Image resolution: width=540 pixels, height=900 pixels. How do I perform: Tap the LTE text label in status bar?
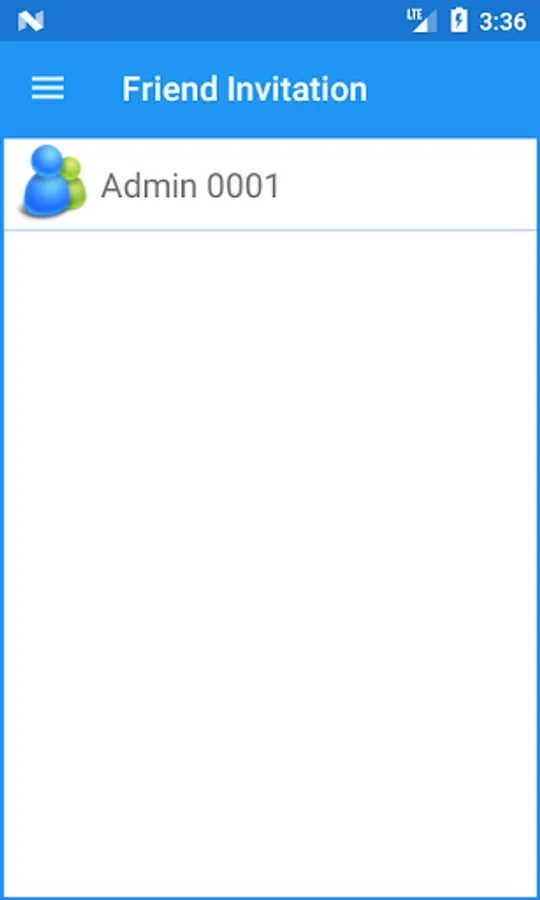pos(414,14)
